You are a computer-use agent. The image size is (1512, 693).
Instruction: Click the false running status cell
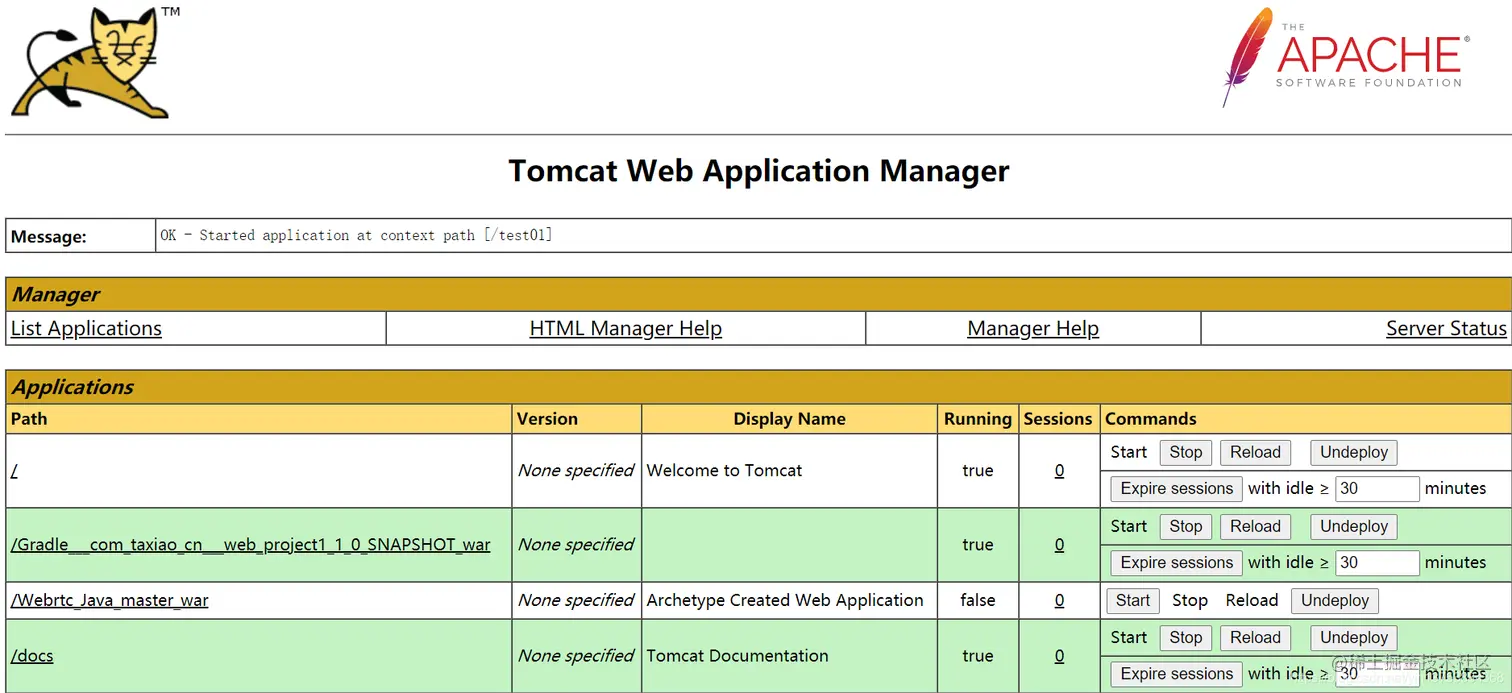pyautogui.click(x=977, y=600)
